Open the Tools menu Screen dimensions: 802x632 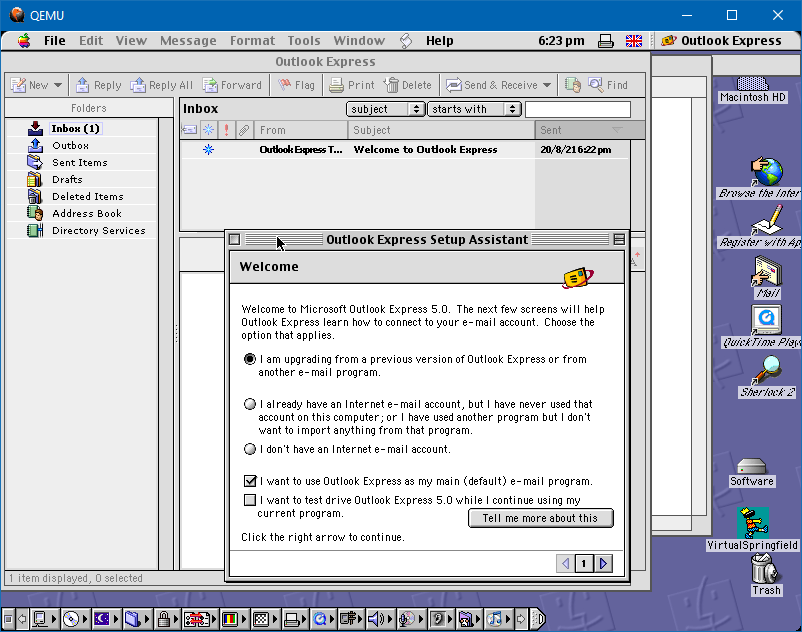click(x=304, y=41)
